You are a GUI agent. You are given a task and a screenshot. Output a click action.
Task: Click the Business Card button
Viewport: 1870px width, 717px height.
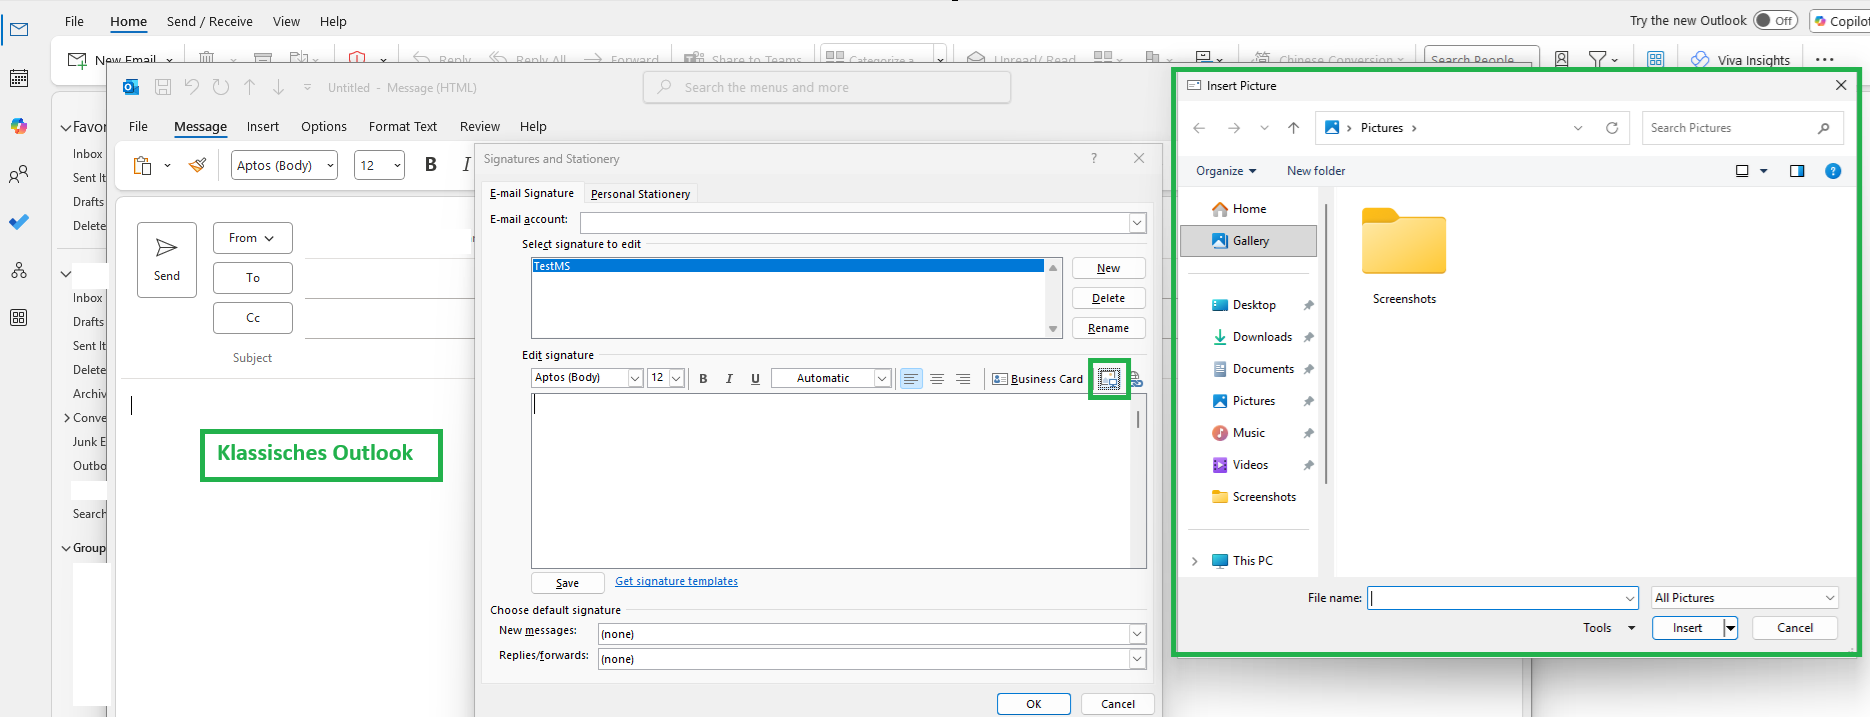pos(1037,379)
